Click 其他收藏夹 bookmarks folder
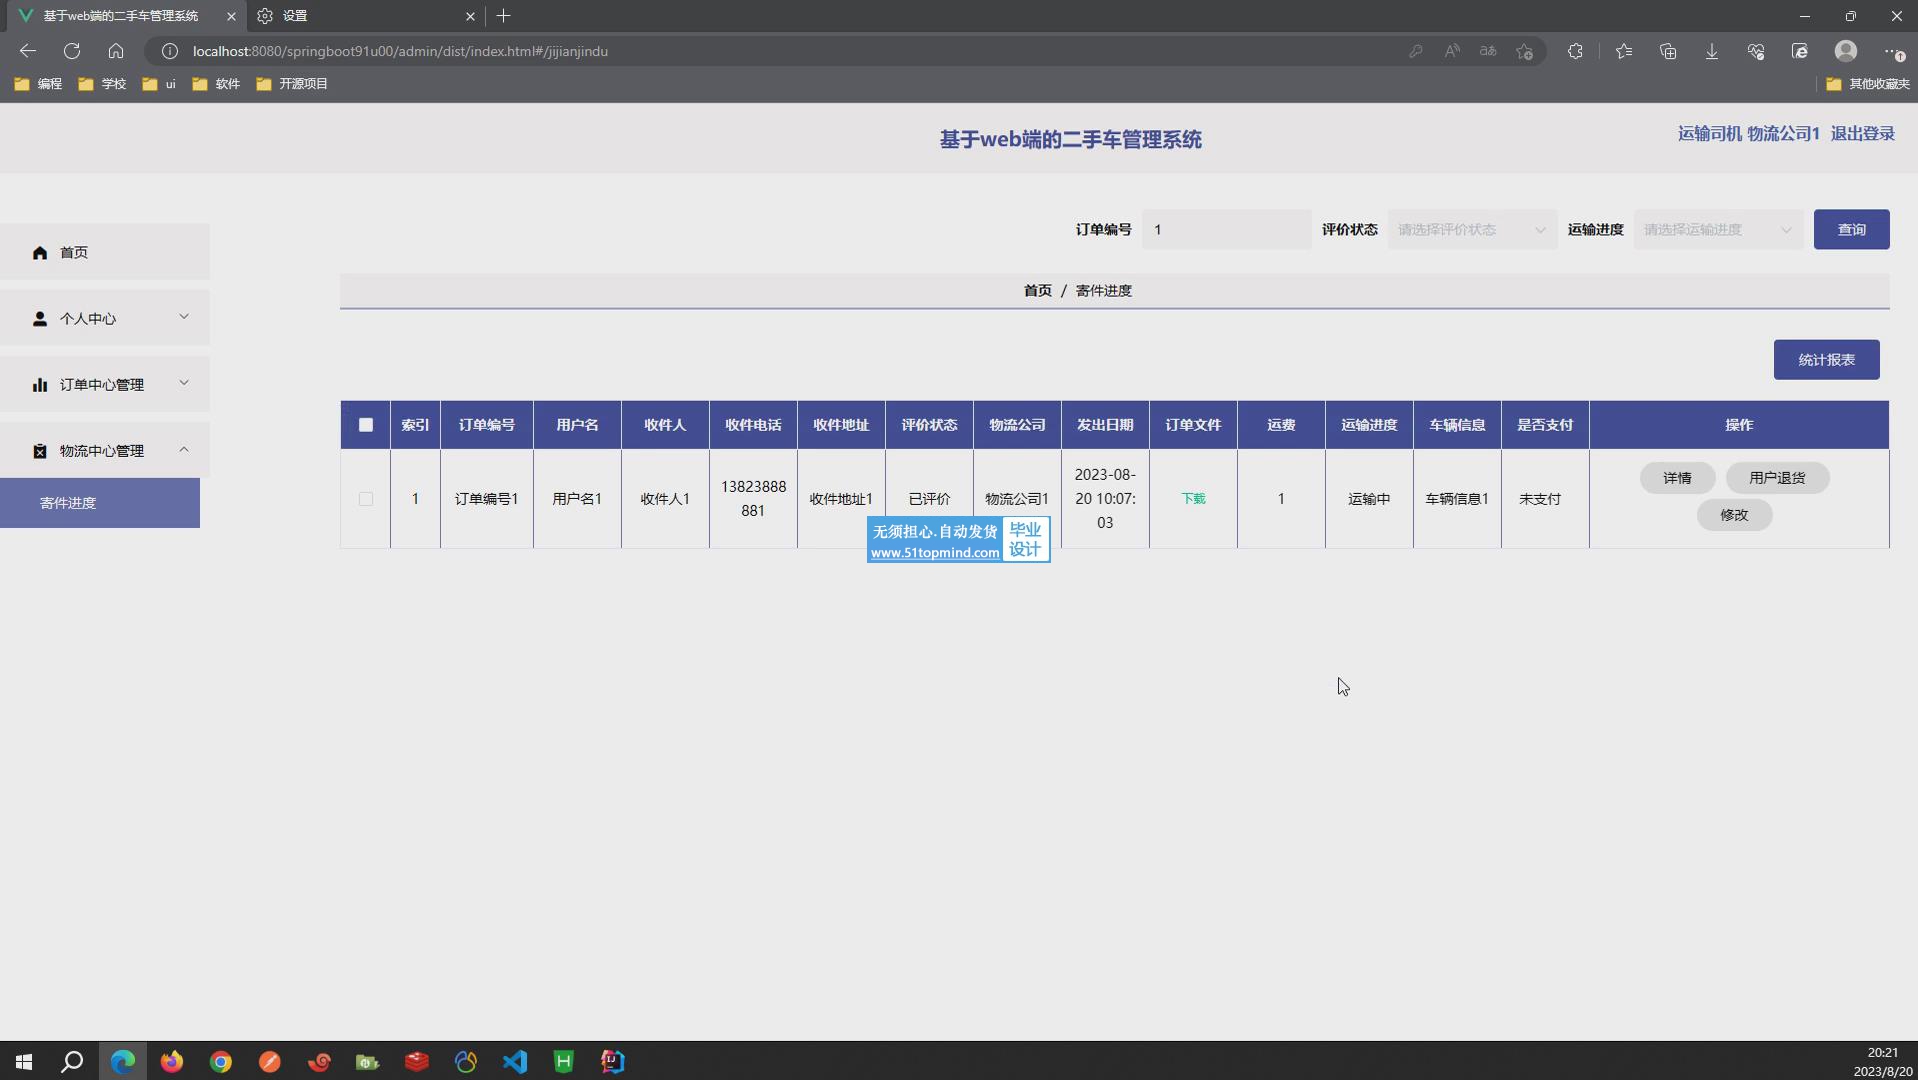Image resolution: width=1918 pixels, height=1080 pixels. [x=1867, y=84]
